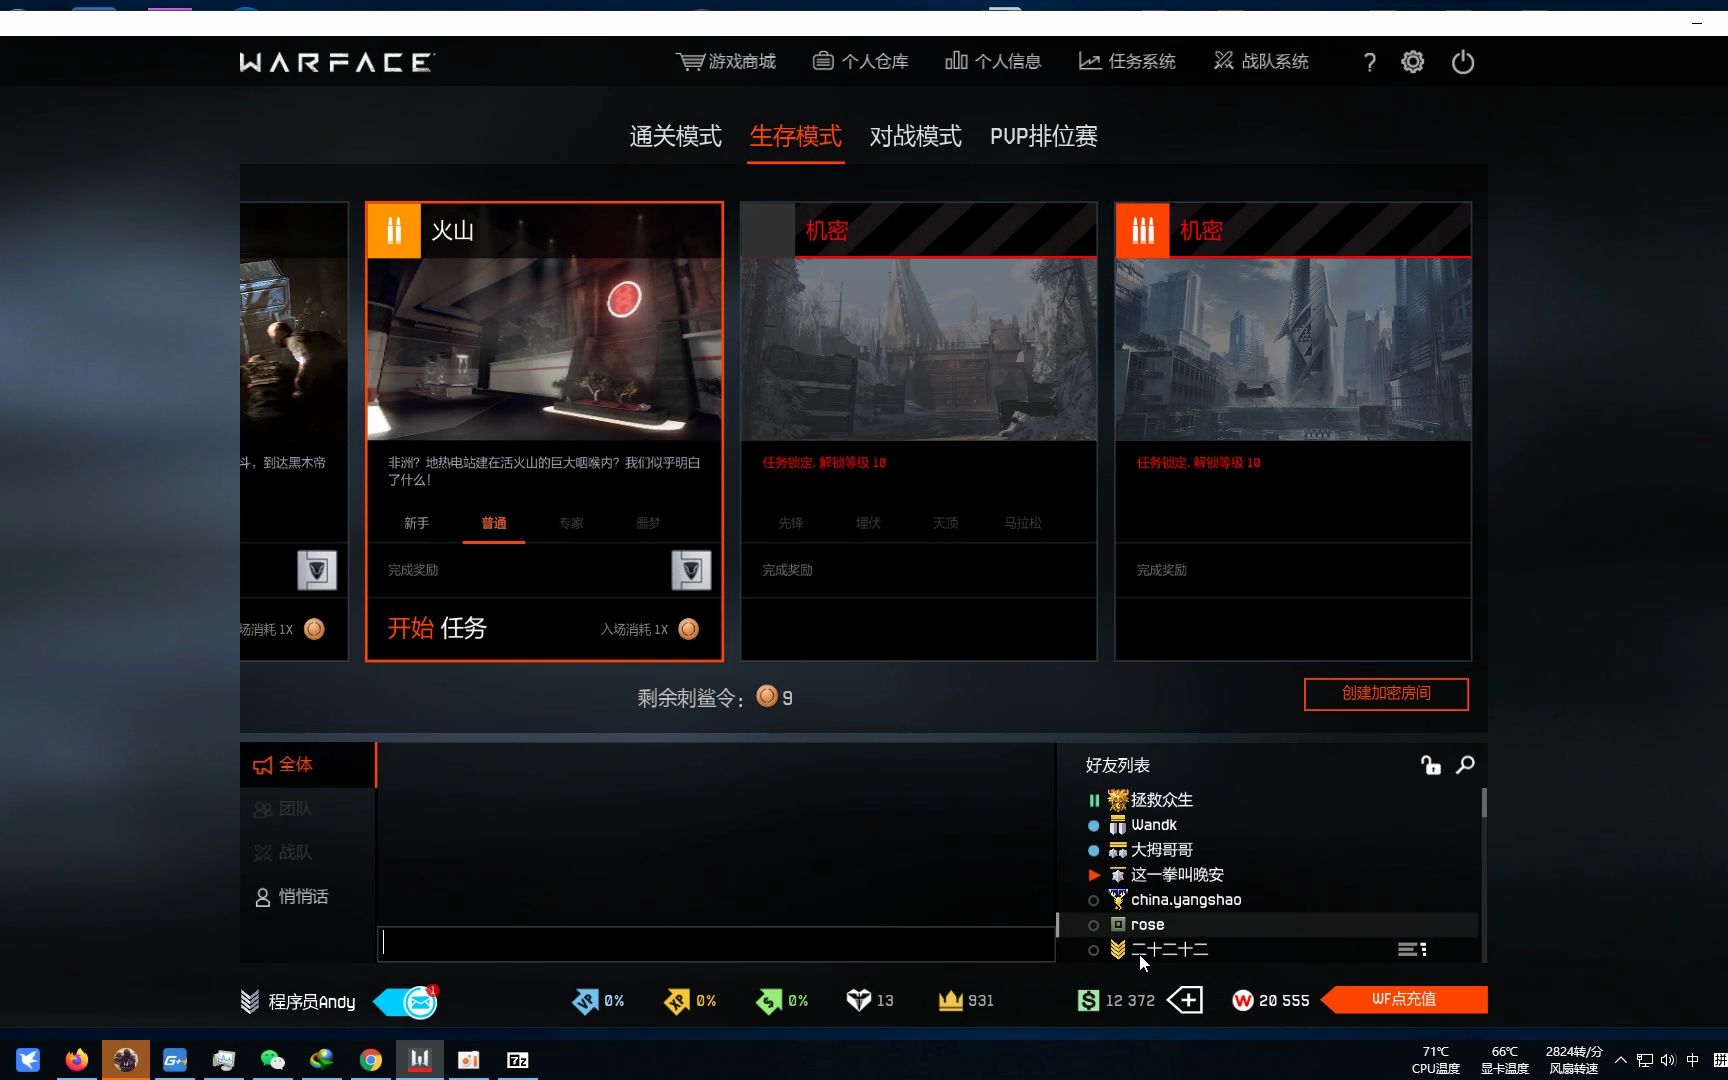Open Firefox from the taskbar

[76, 1060]
